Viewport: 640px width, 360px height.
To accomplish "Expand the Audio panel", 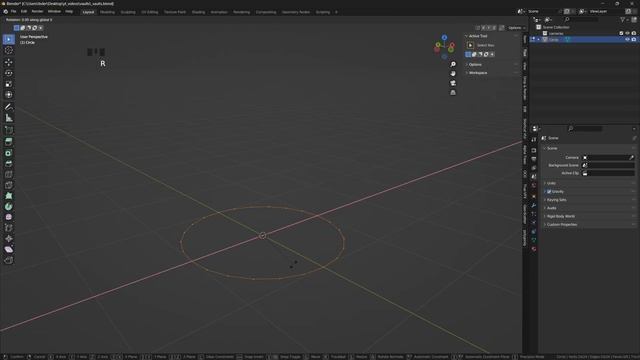I will pos(589,208).
